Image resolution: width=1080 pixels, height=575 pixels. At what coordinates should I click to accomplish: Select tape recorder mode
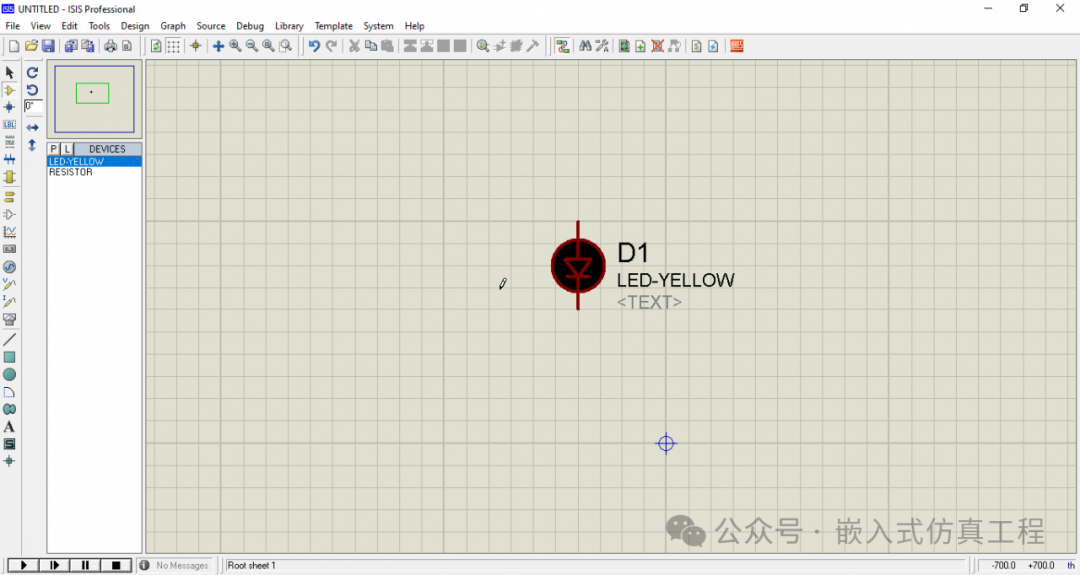(10, 249)
